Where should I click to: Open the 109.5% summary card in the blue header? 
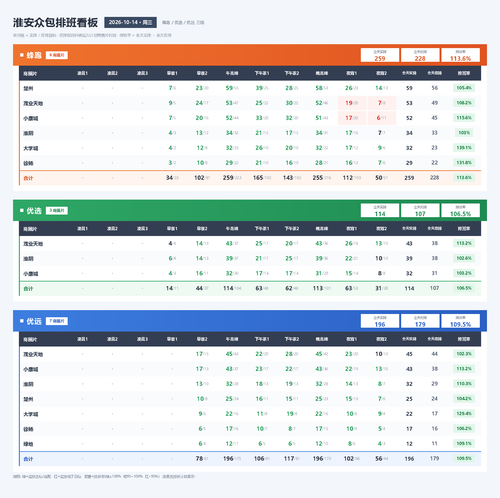[460, 321]
